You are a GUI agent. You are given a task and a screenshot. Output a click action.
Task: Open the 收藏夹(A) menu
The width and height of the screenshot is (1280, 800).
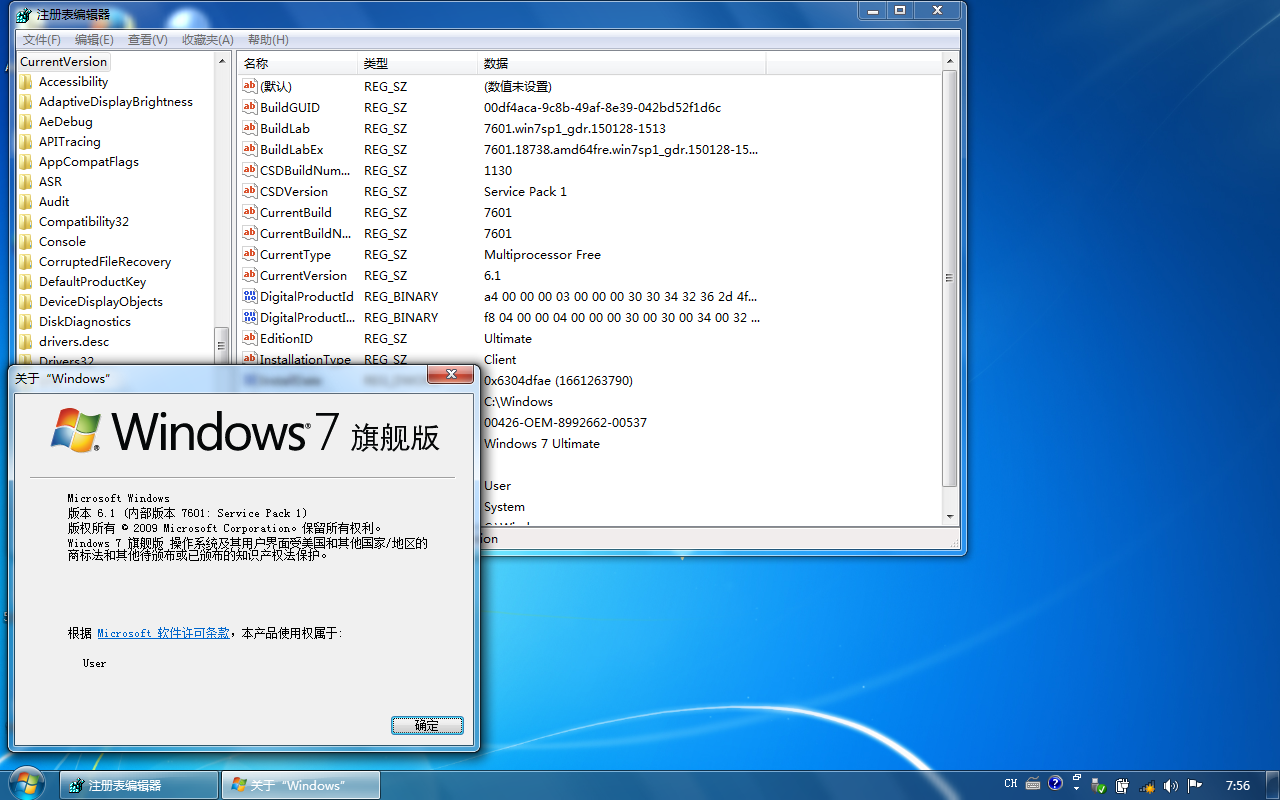(207, 40)
